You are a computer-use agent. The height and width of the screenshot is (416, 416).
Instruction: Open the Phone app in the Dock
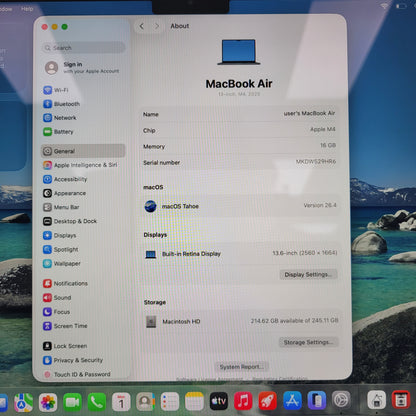pos(97,402)
